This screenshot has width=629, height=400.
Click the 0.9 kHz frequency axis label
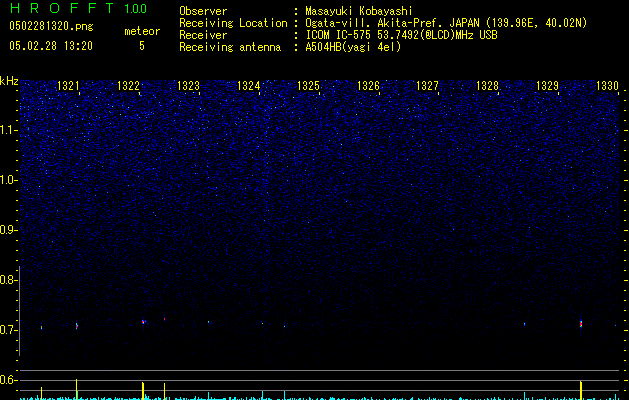(8, 230)
